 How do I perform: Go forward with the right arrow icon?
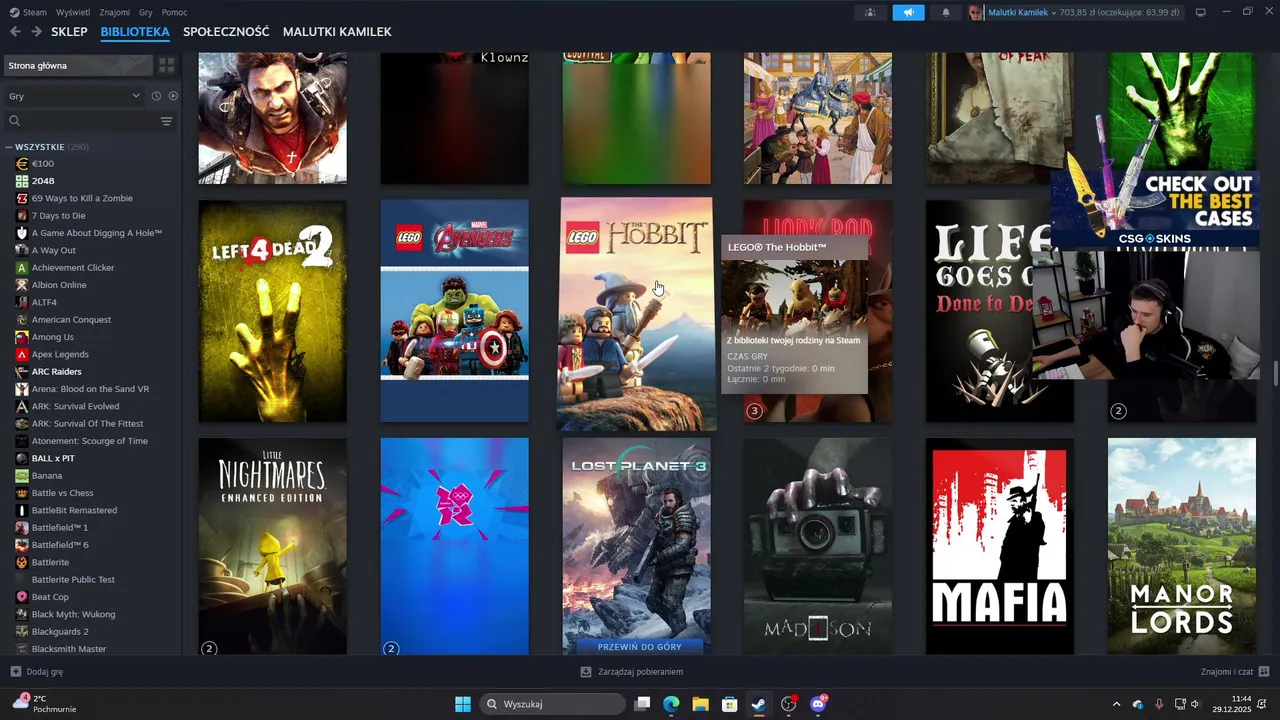(x=36, y=32)
